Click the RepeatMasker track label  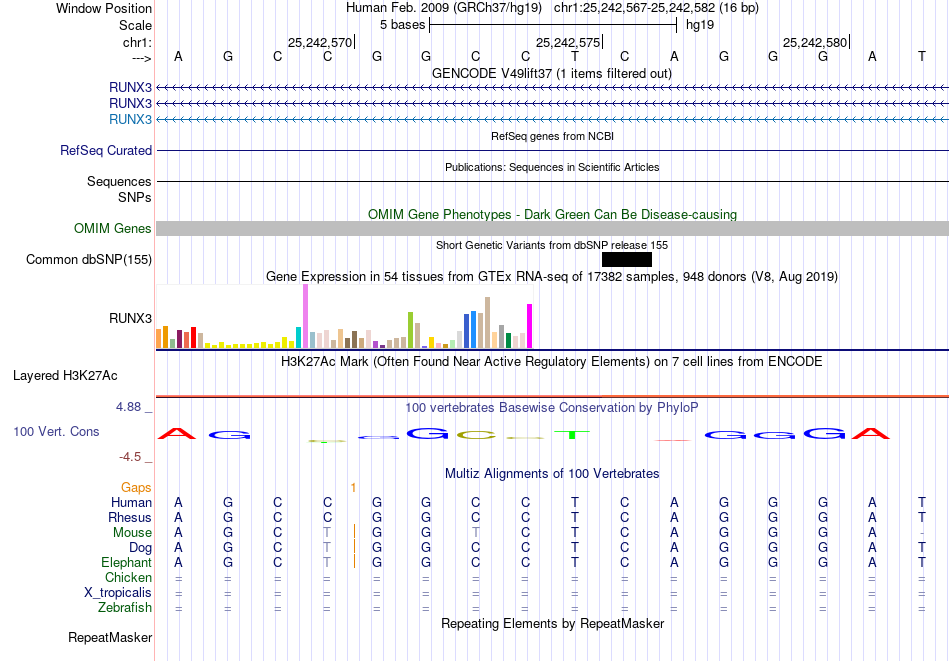coord(110,637)
